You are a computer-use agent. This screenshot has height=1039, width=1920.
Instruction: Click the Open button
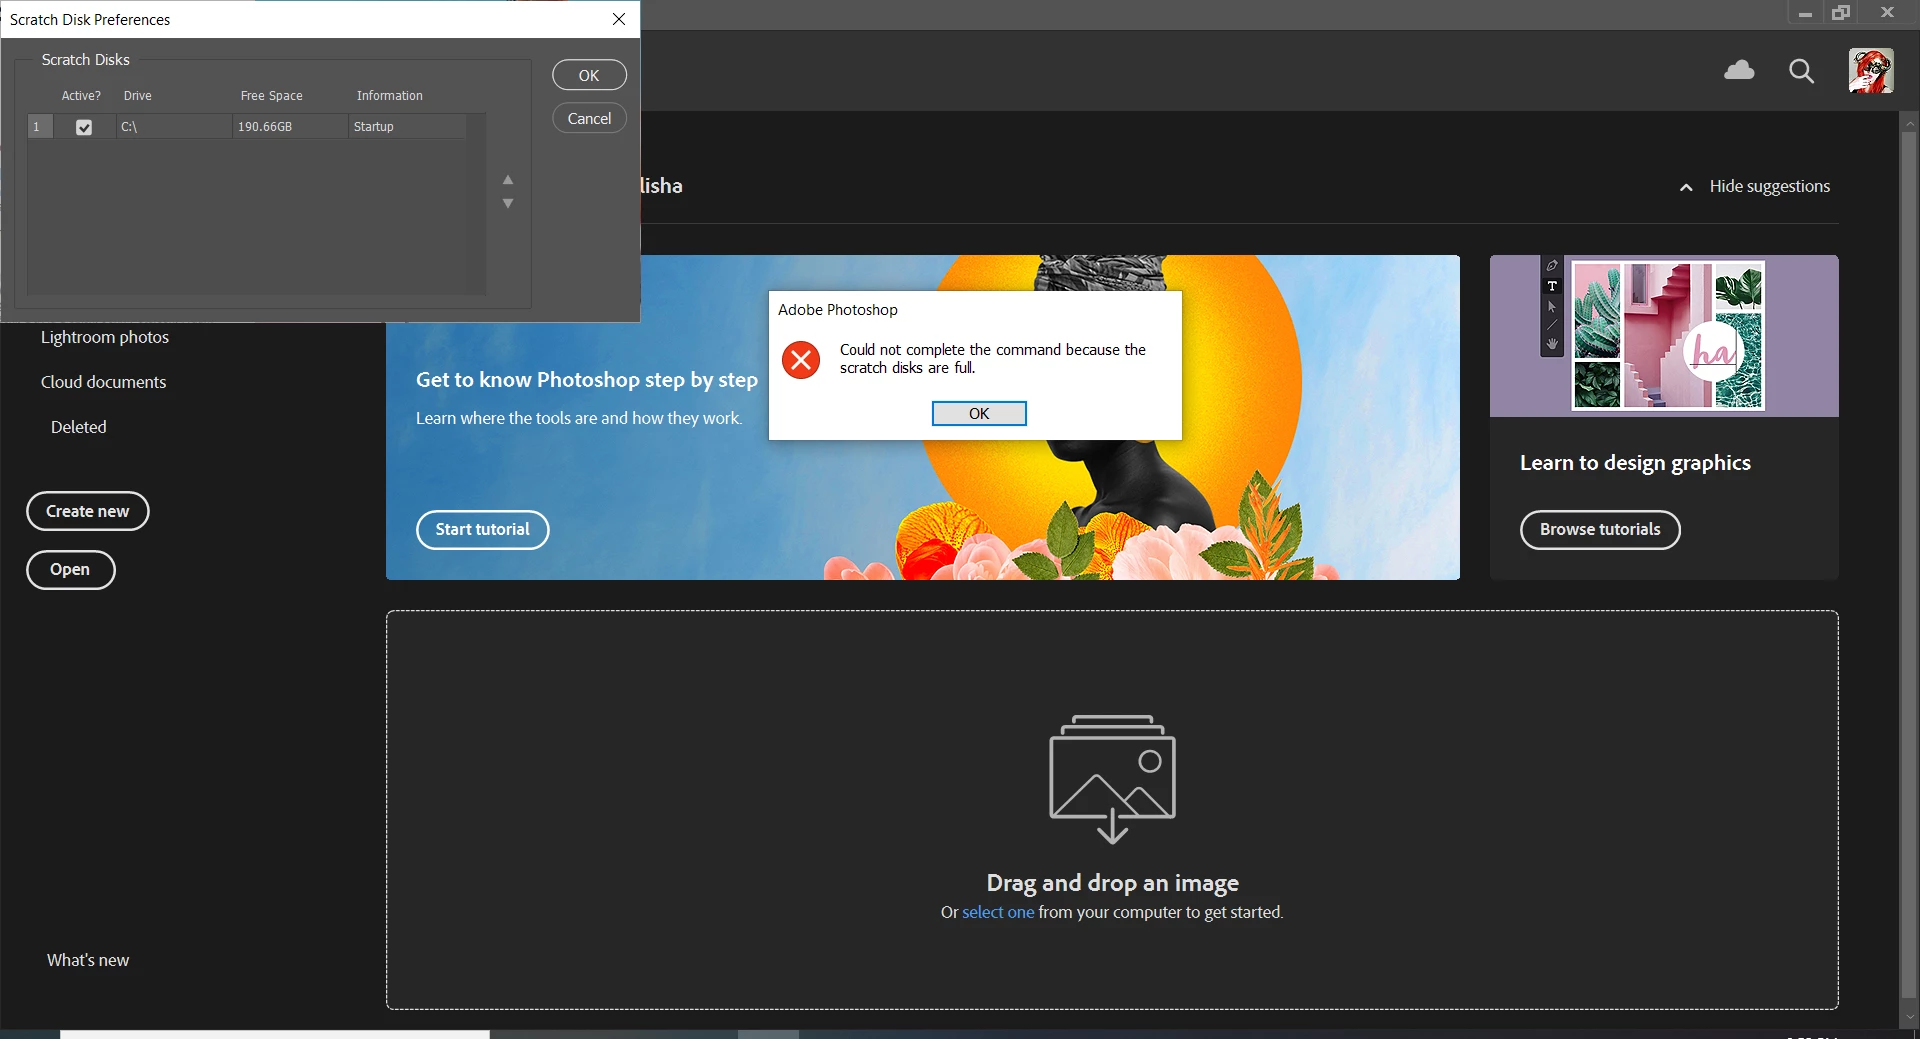[70, 570]
